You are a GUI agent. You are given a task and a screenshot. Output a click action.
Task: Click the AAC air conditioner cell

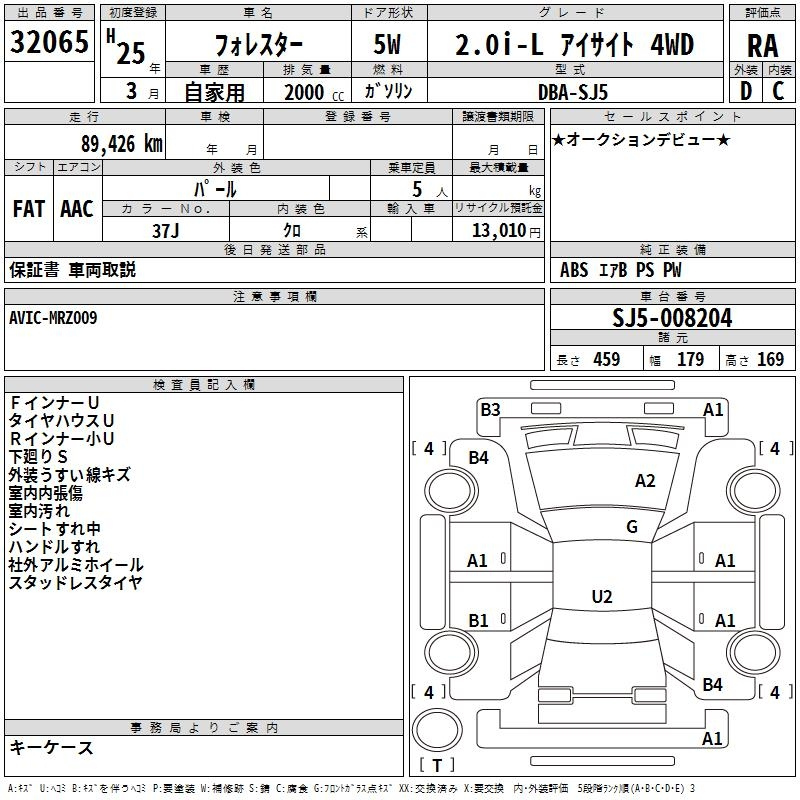(77, 209)
